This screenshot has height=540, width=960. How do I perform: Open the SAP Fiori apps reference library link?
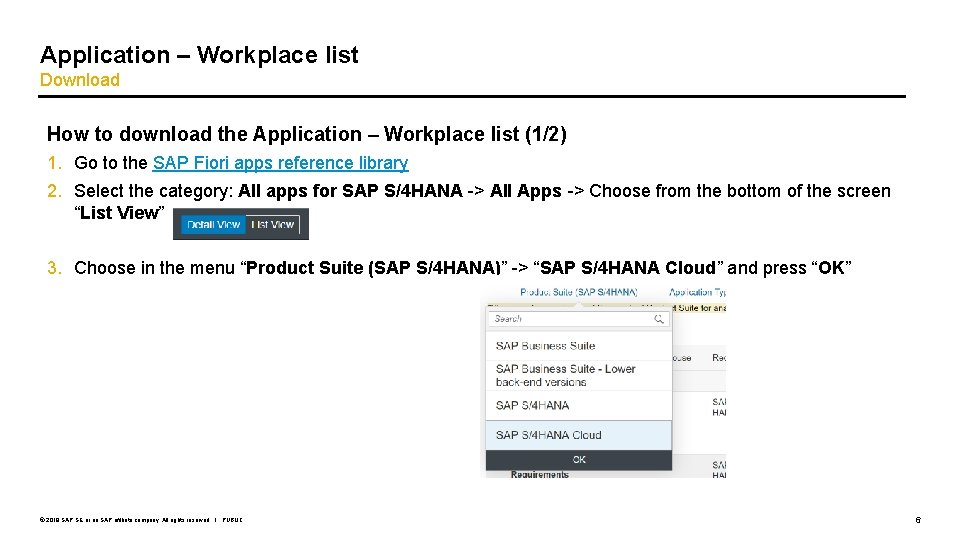pyautogui.click(x=280, y=163)
